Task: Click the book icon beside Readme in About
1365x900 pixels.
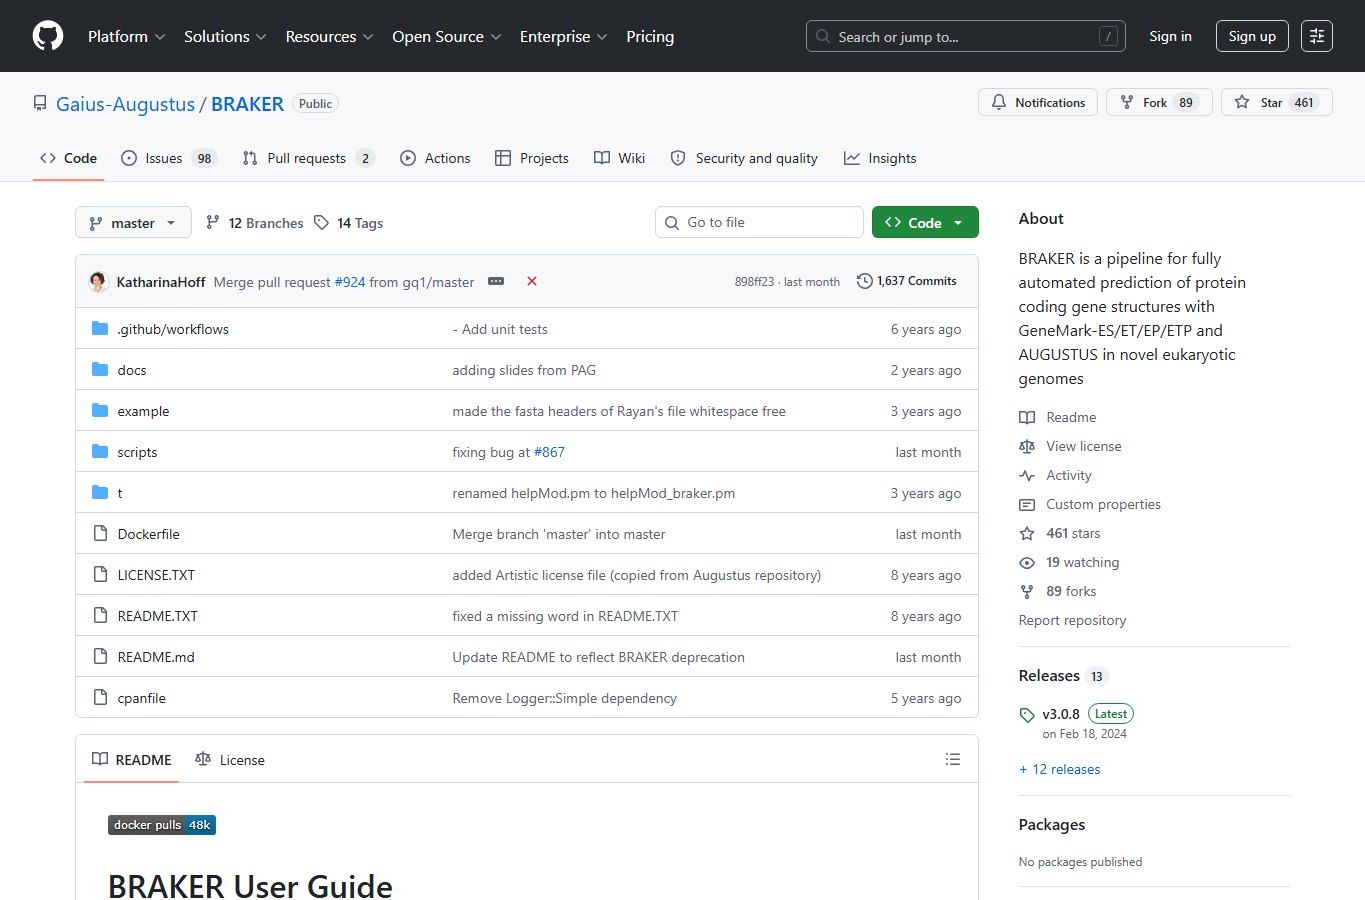Action: coord(1027,417)
